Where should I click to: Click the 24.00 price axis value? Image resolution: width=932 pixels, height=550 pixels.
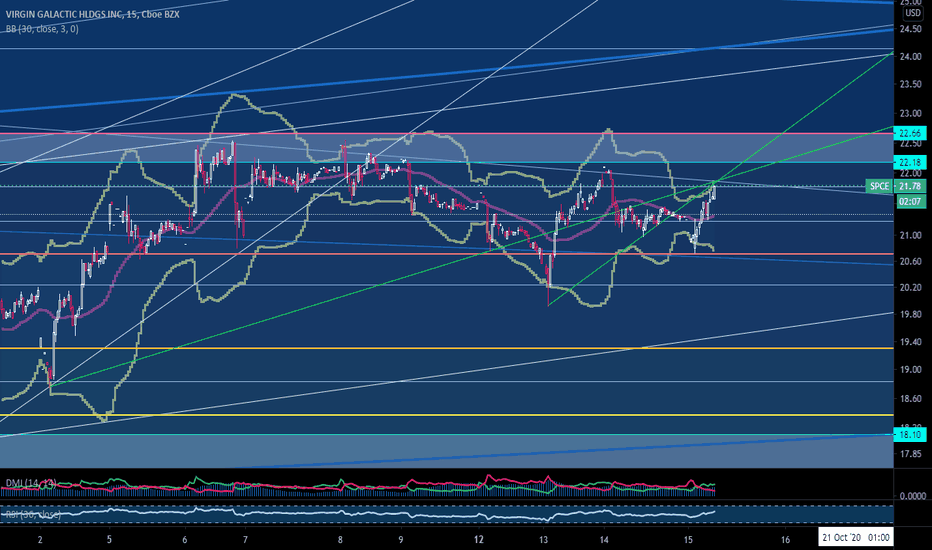(911, 57)
